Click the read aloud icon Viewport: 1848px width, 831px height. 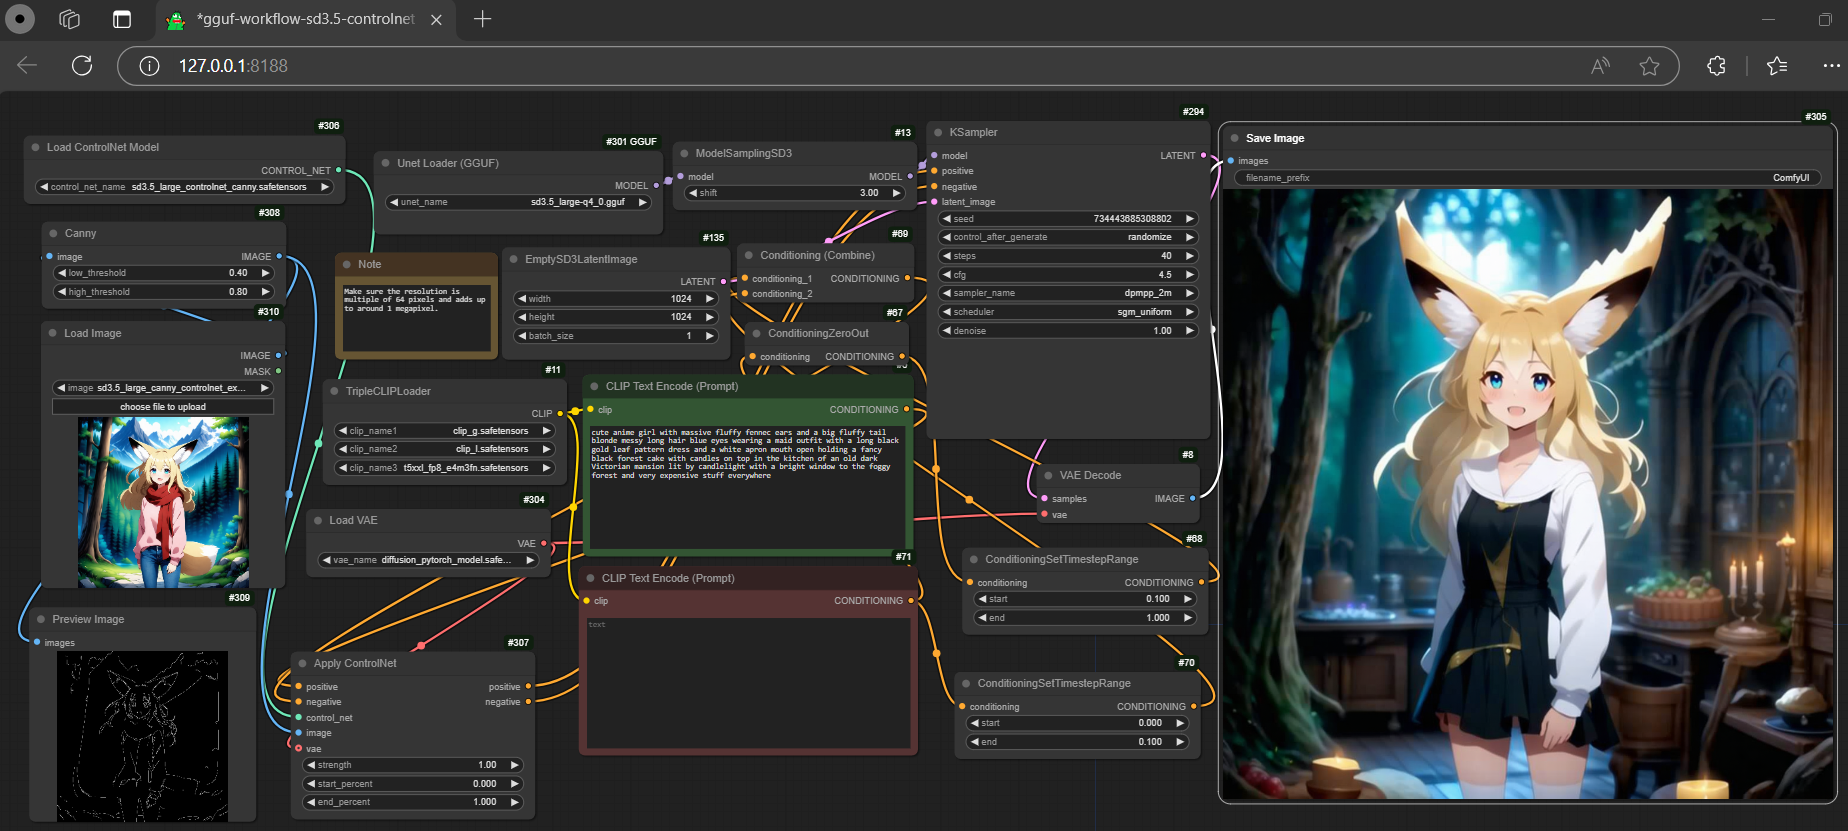click(1600, 66)
